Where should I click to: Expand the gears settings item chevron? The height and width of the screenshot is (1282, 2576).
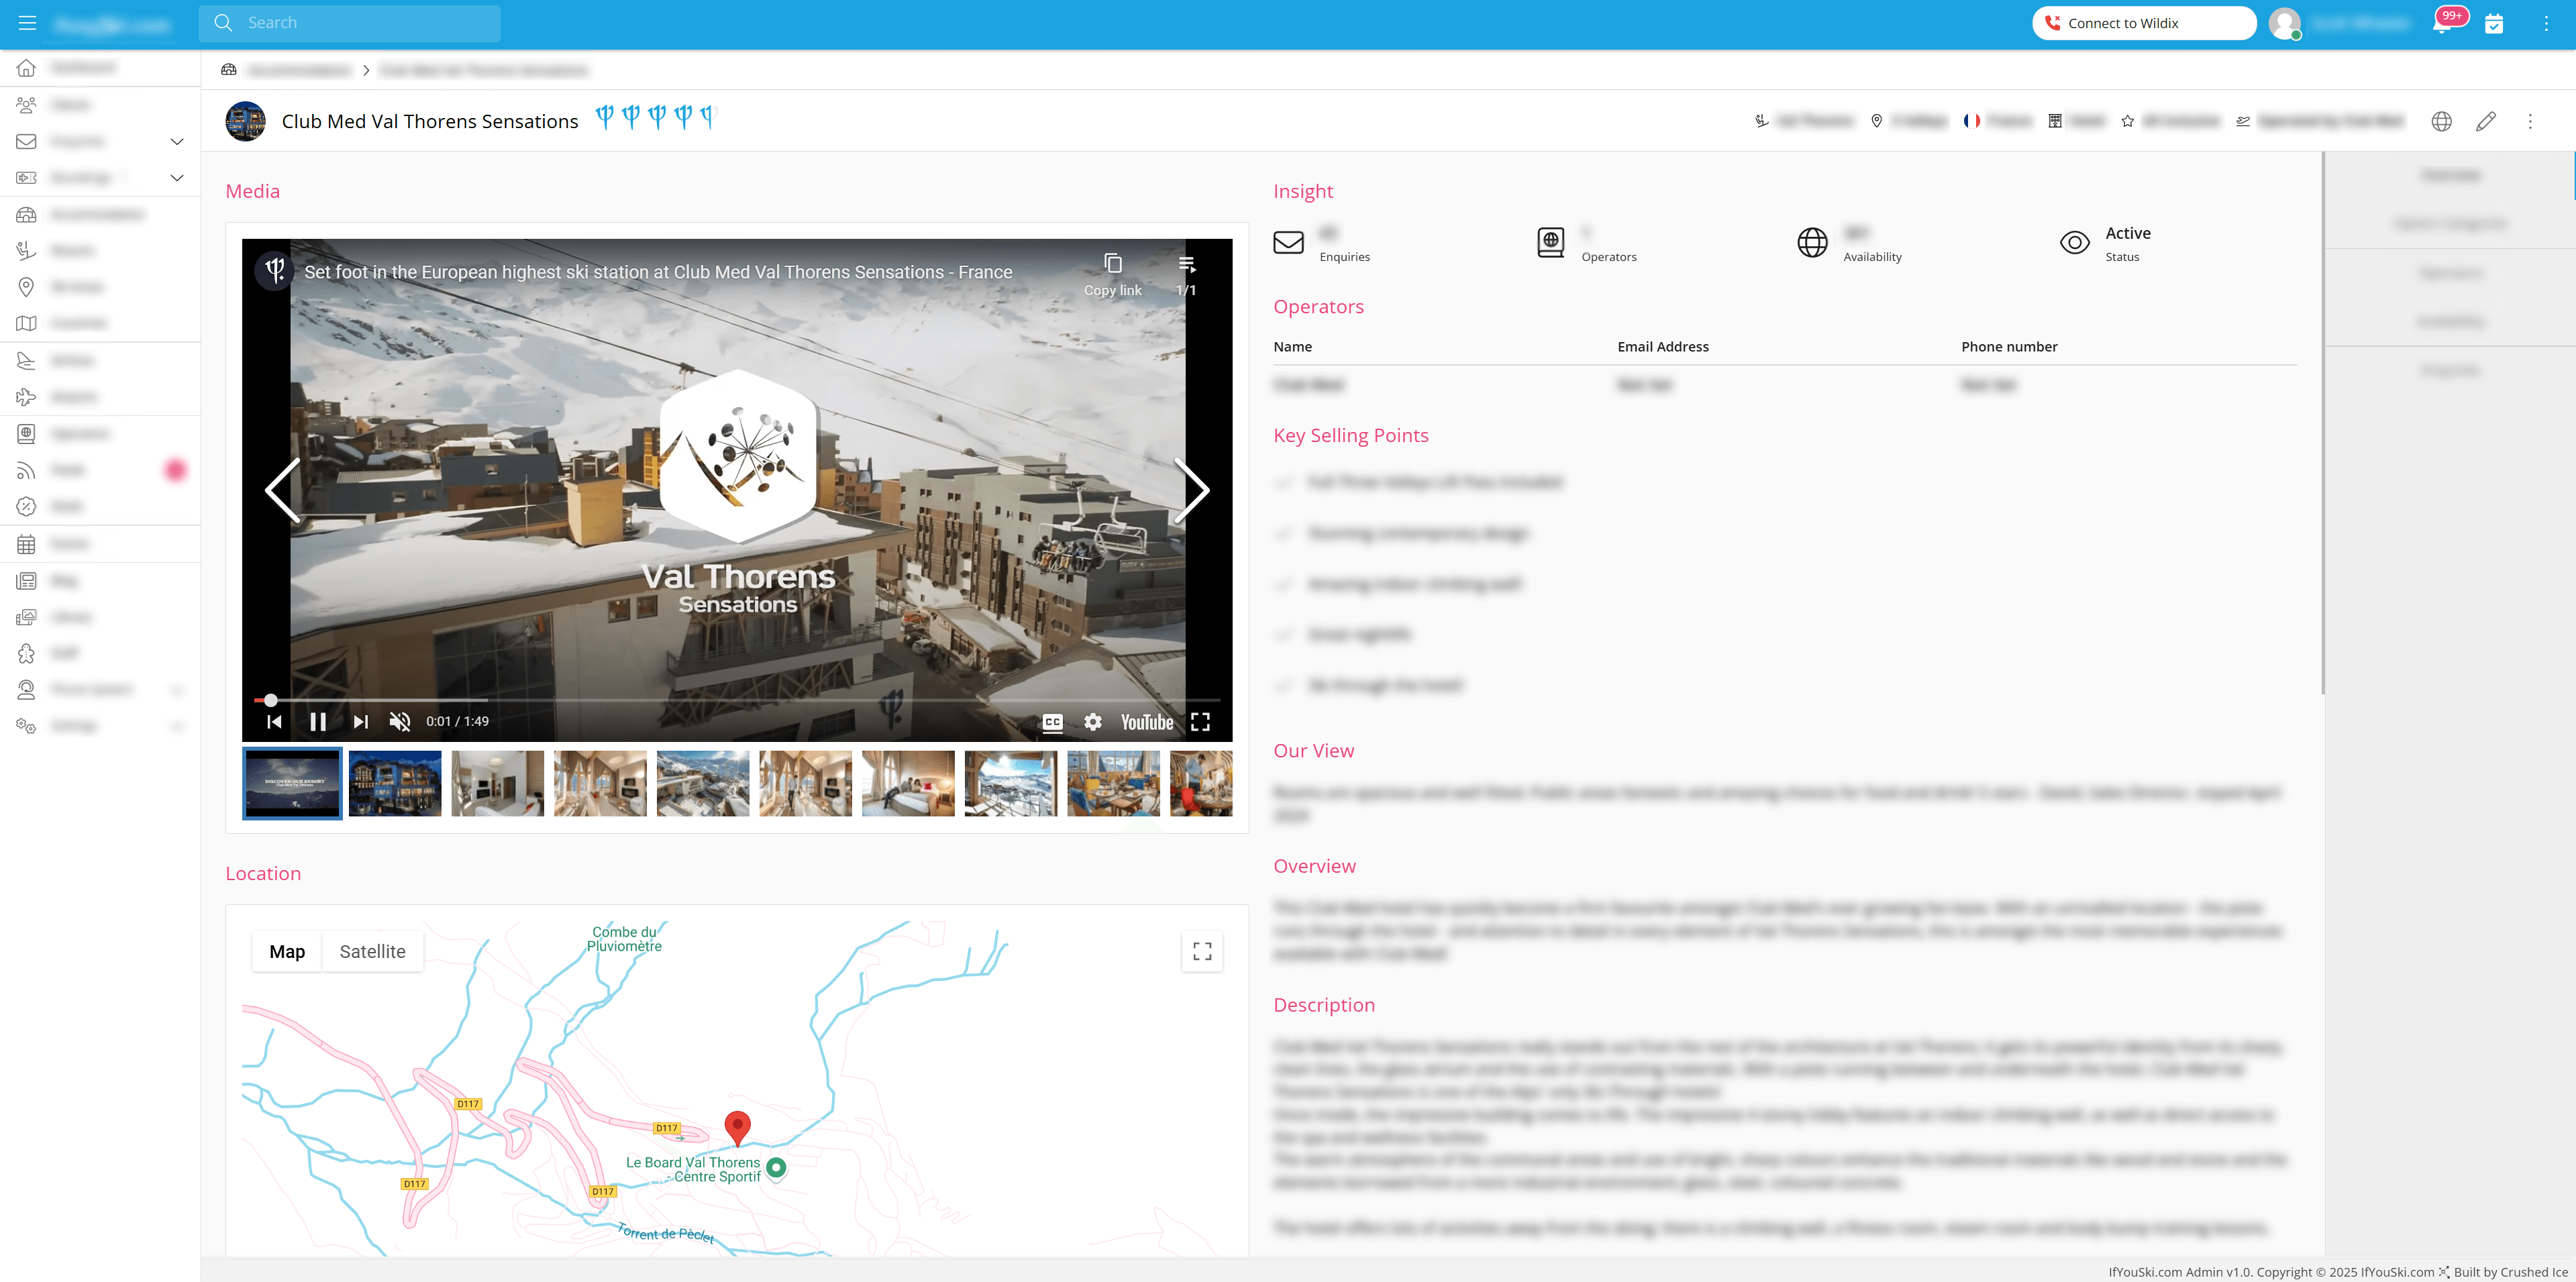(x=177, y=726)
